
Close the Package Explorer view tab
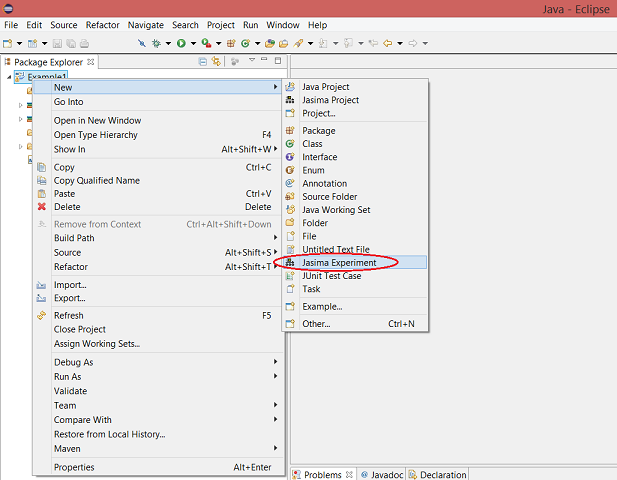[x=91, y=62]
